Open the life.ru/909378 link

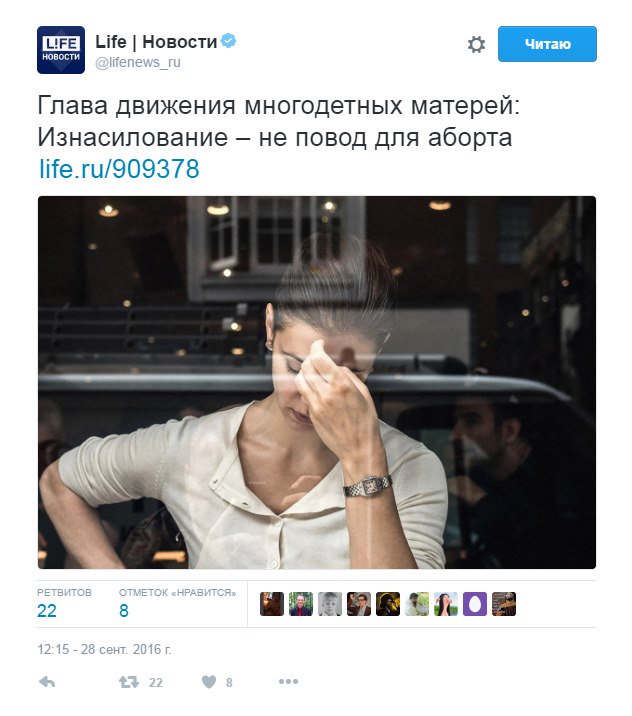119,168
